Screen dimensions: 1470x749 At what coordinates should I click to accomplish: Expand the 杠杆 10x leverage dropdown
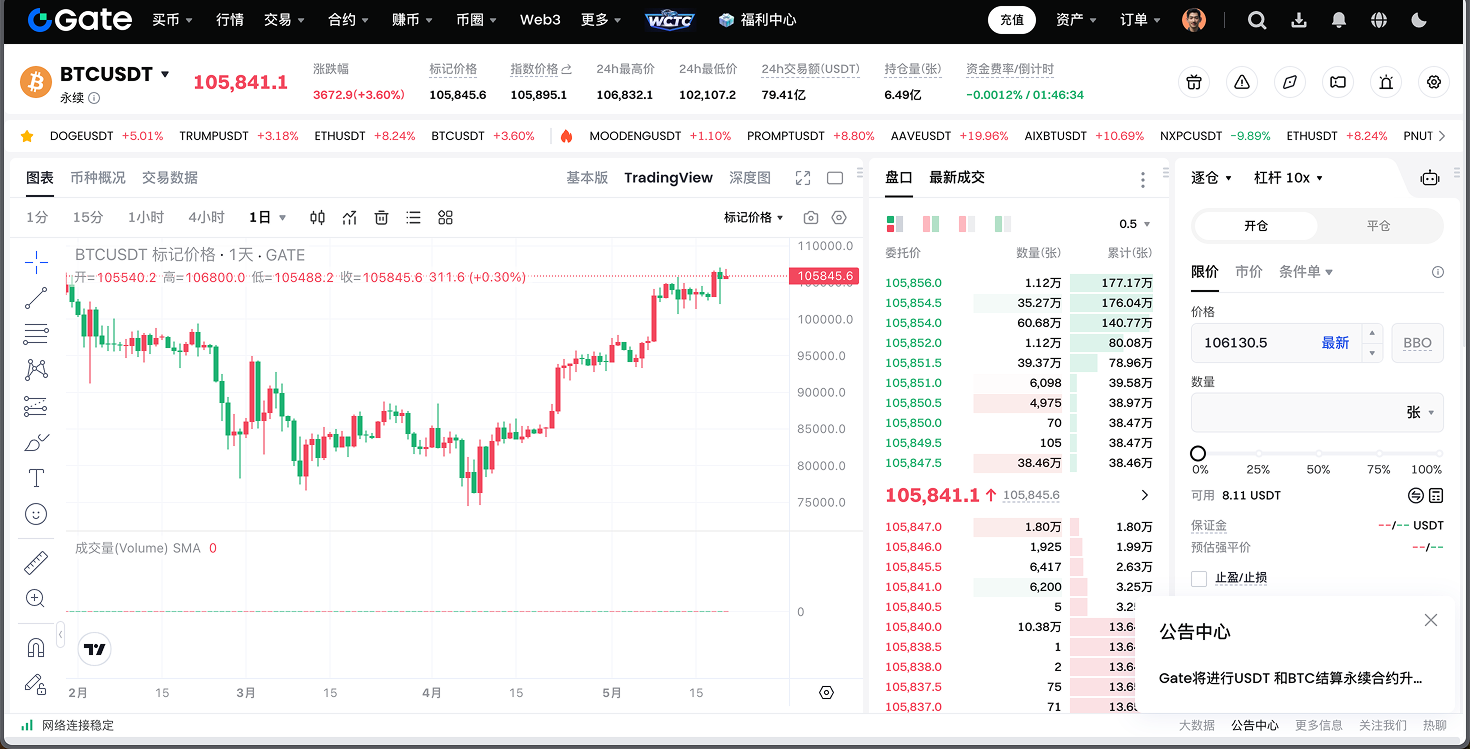point(1288,178)
